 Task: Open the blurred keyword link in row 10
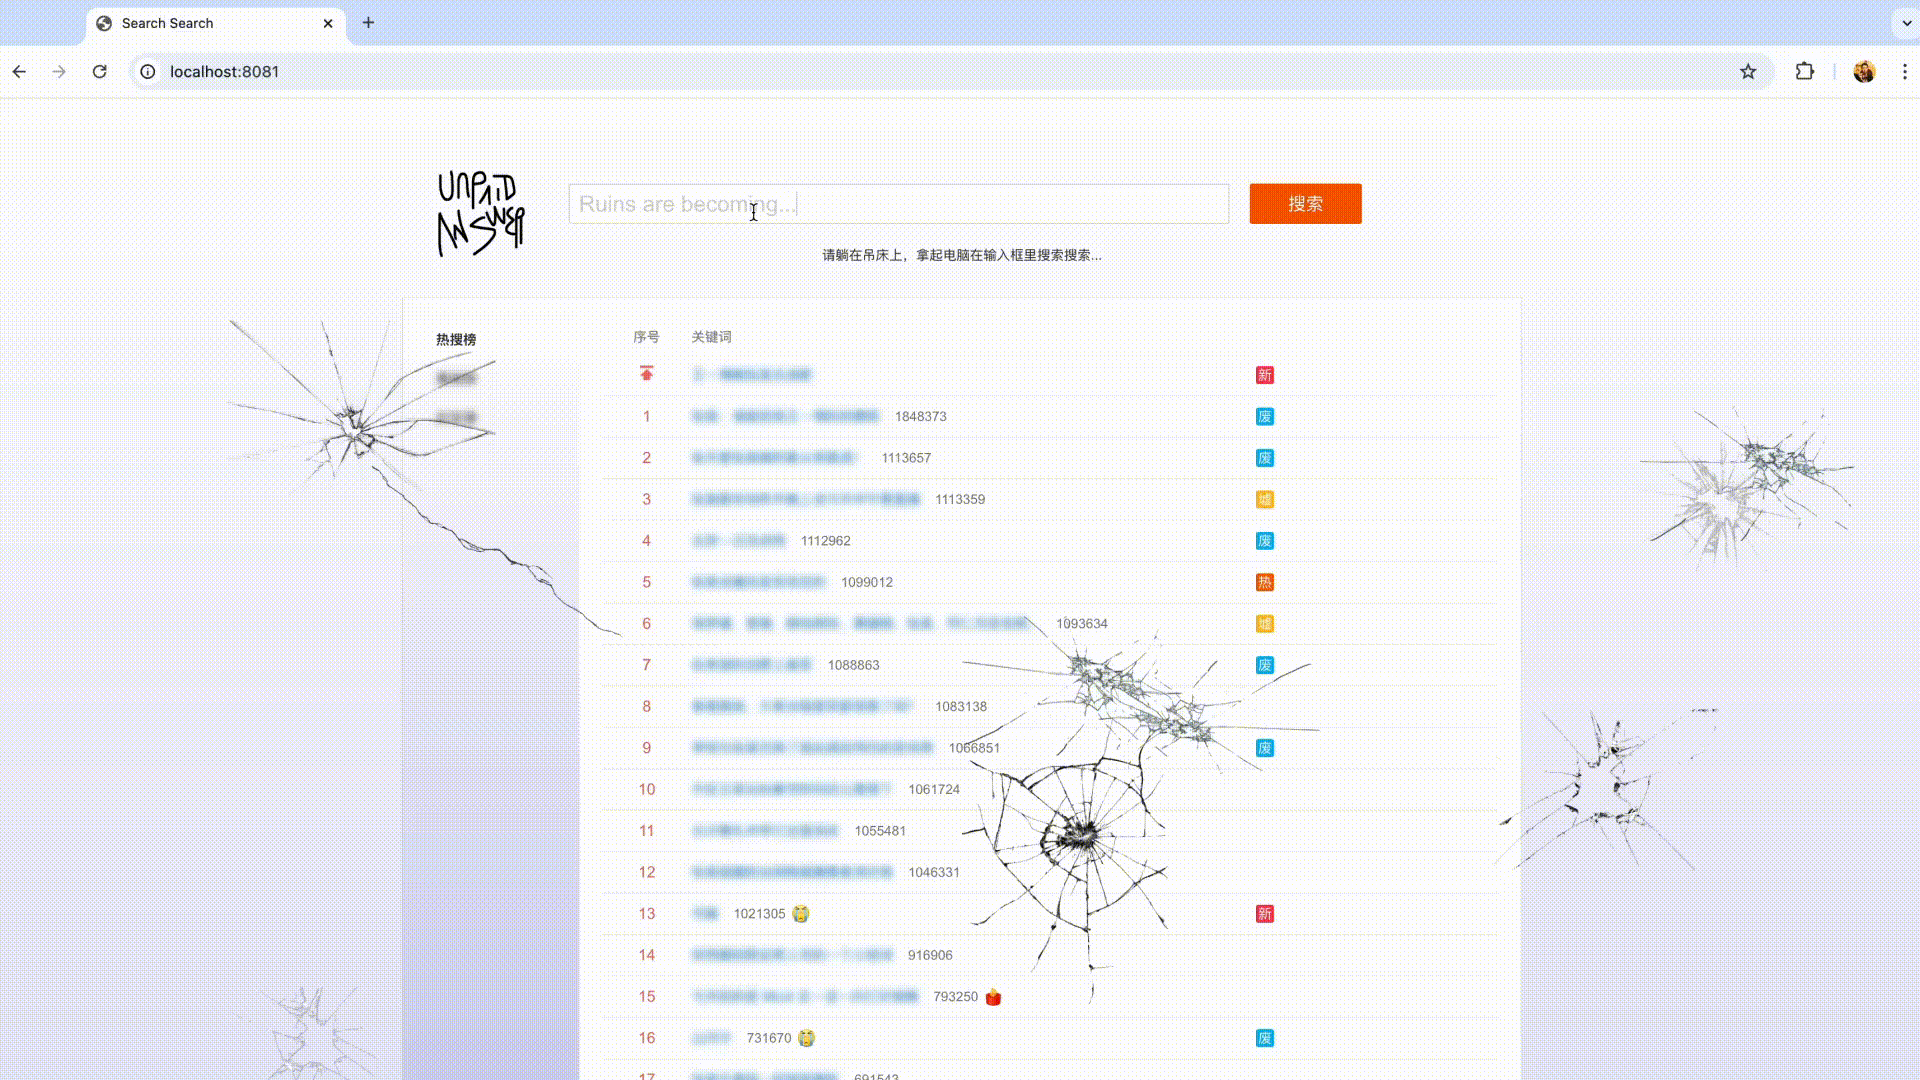click(x=790, y=790)
